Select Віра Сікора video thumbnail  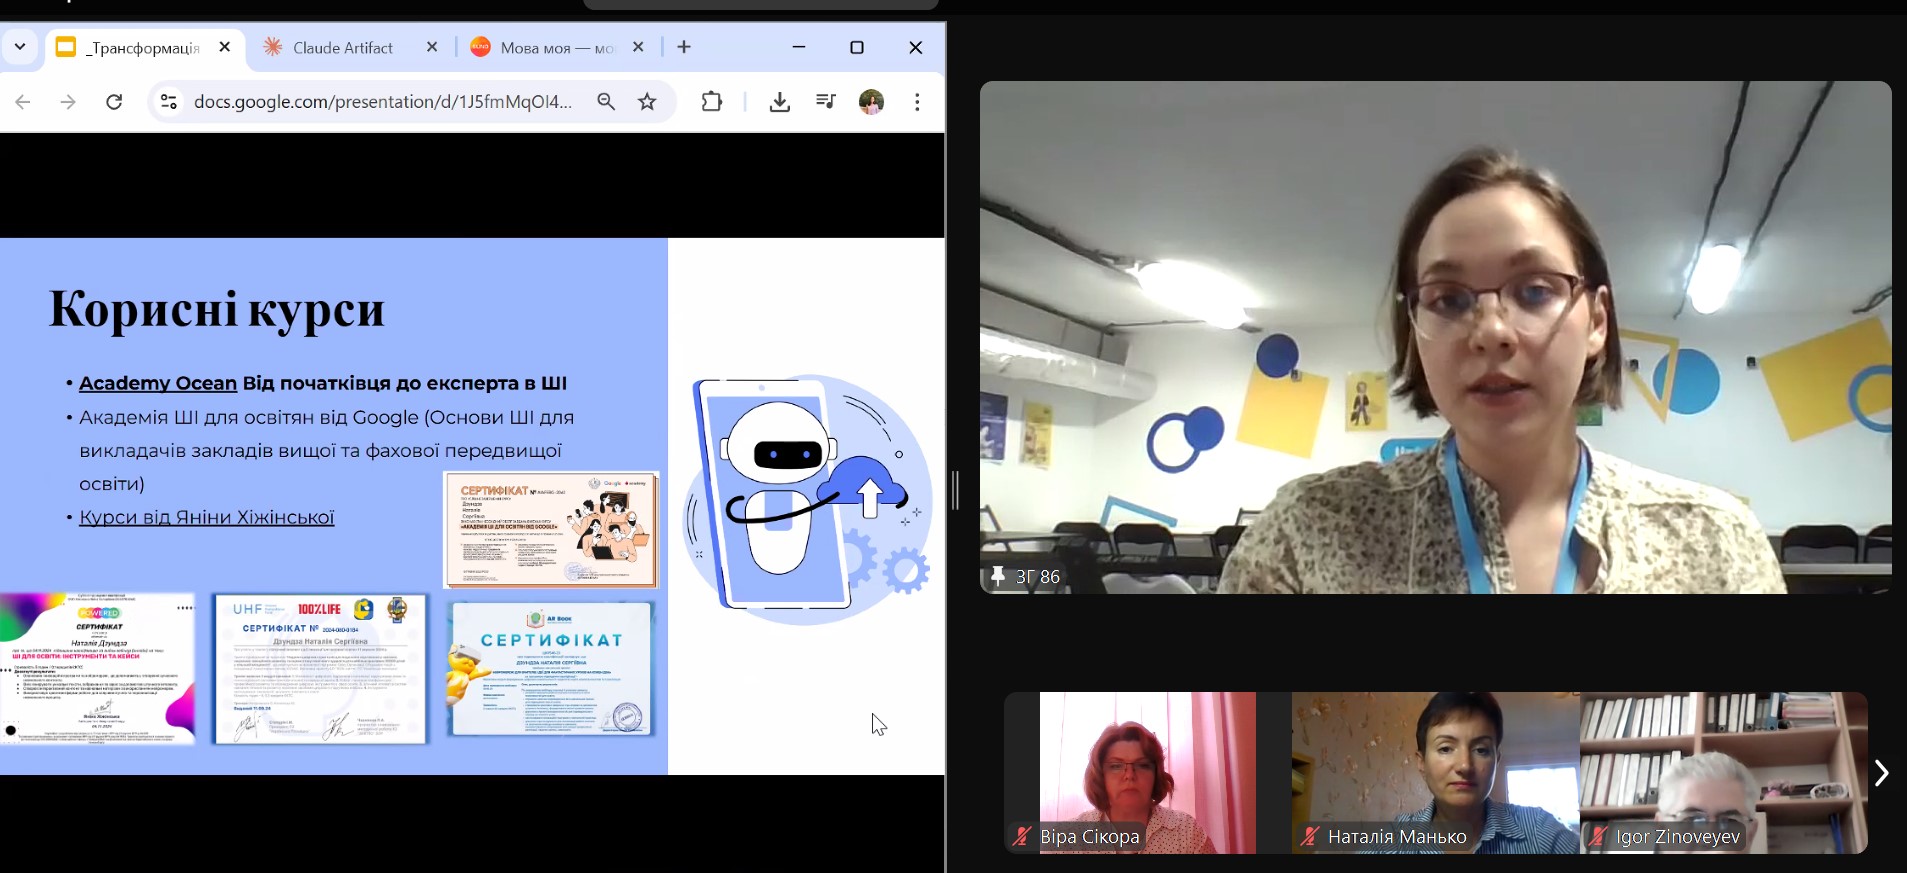click(x=1147, y=773)
